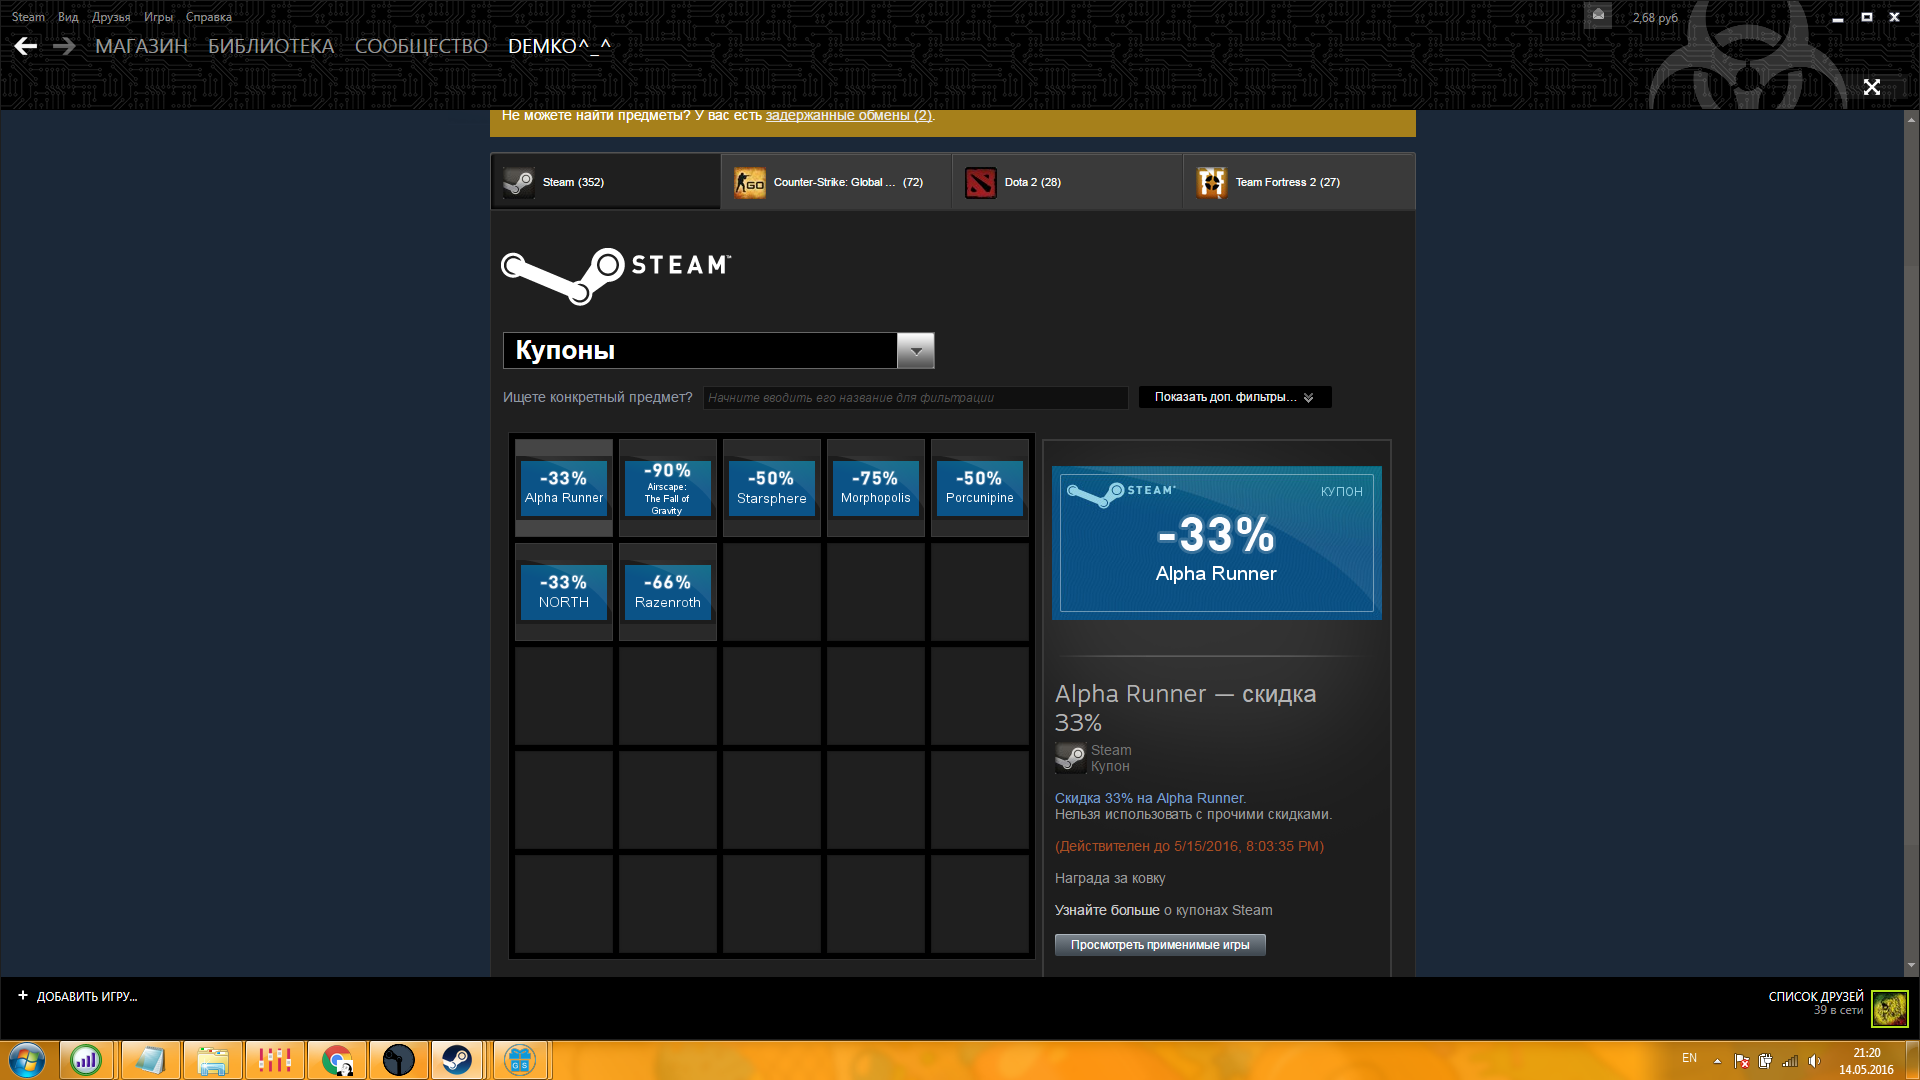Open the Steam menu
The image size is (1920, 1080).
click(28, 17)
